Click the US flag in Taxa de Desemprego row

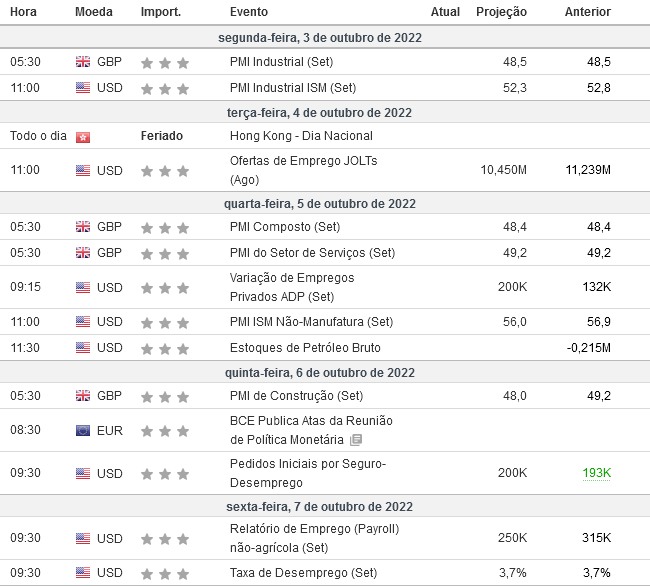83,573
